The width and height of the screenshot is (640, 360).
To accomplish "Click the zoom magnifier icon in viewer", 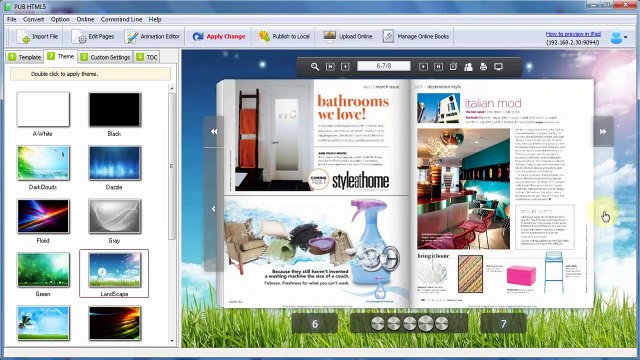I will tap(315, 67).
